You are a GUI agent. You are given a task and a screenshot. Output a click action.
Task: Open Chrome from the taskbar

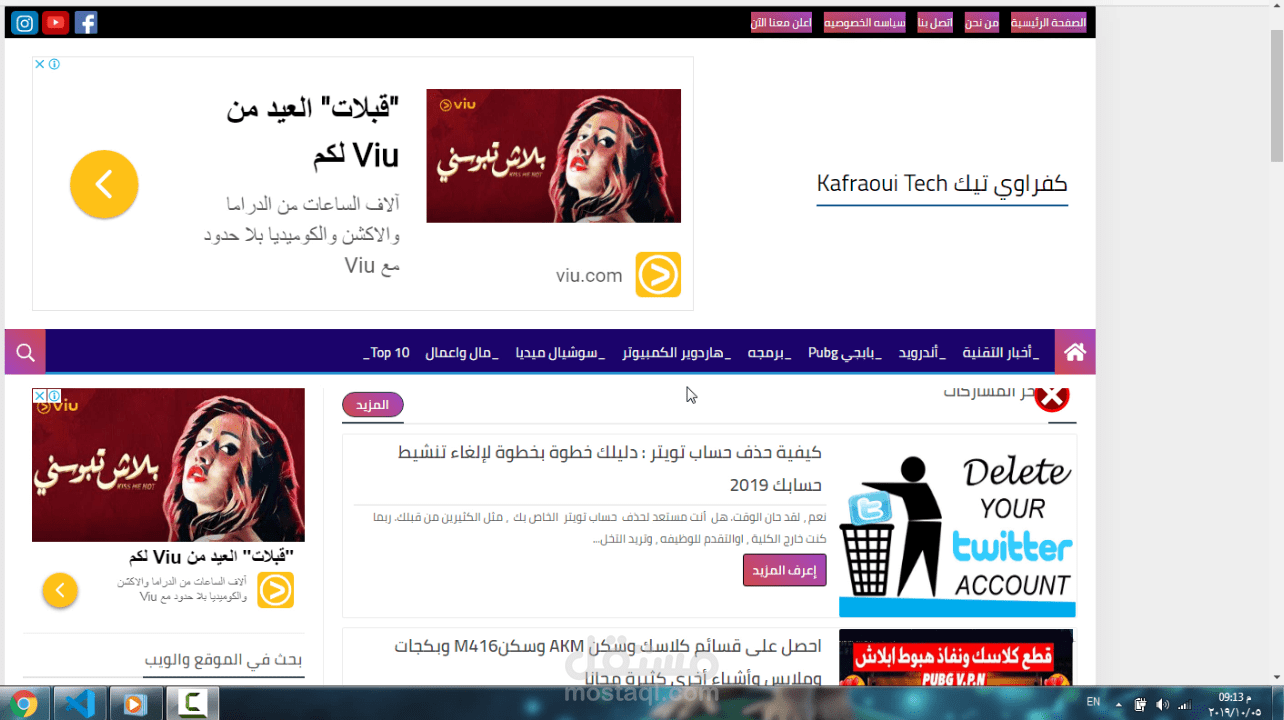click(24, 703)
